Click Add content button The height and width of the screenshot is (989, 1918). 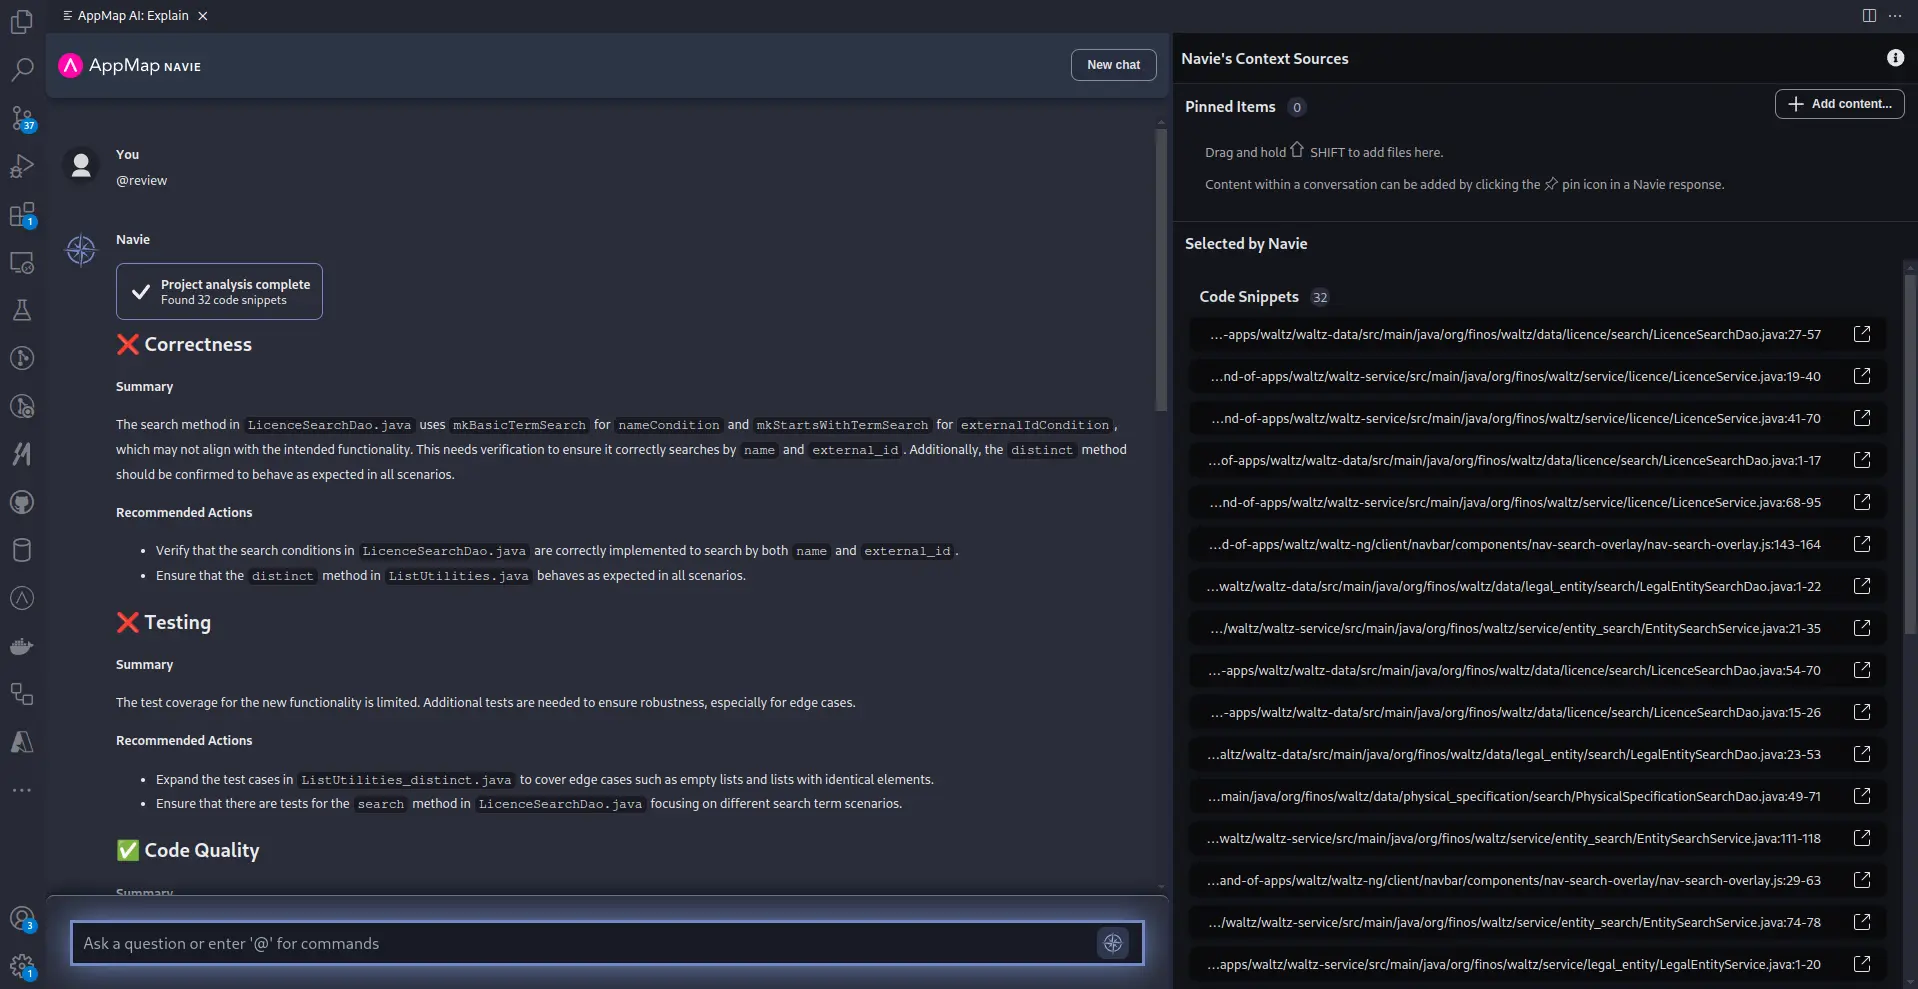[1839, 104]
